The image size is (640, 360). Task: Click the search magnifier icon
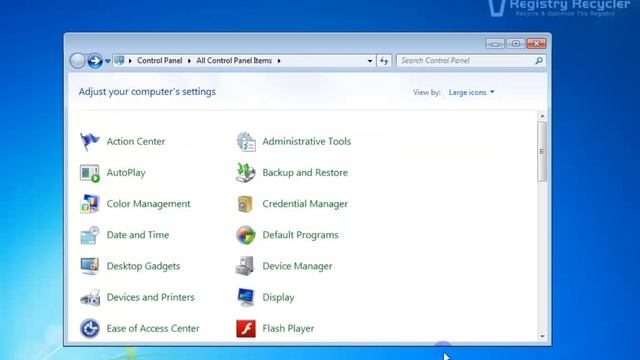pos(539,61)
